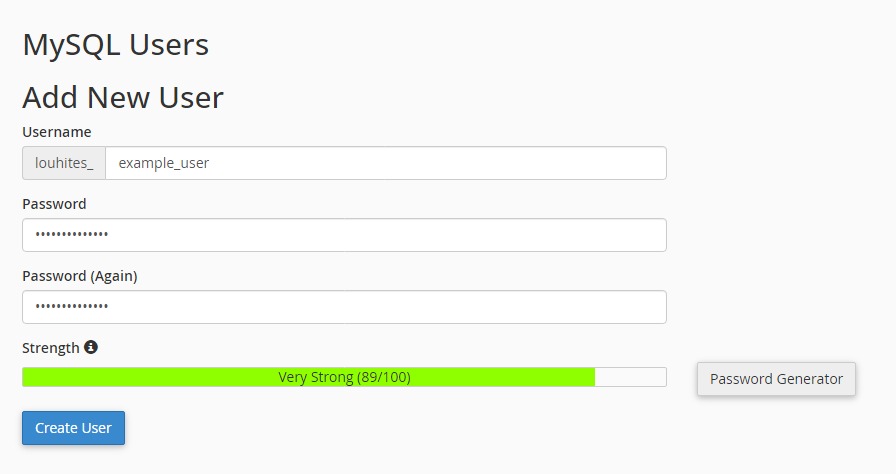
Task: Click the green filled portion of strength bar
Action: (x=150, y=377)
